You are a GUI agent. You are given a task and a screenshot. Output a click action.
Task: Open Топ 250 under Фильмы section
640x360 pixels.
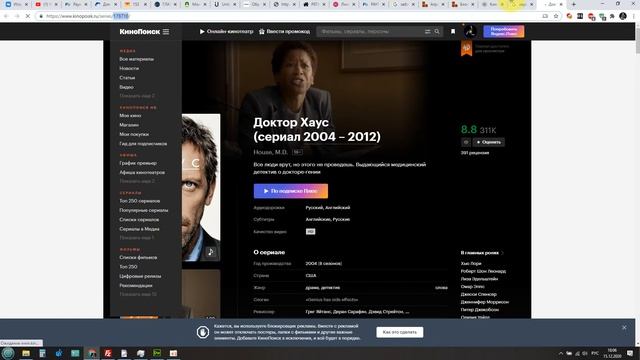128,267
